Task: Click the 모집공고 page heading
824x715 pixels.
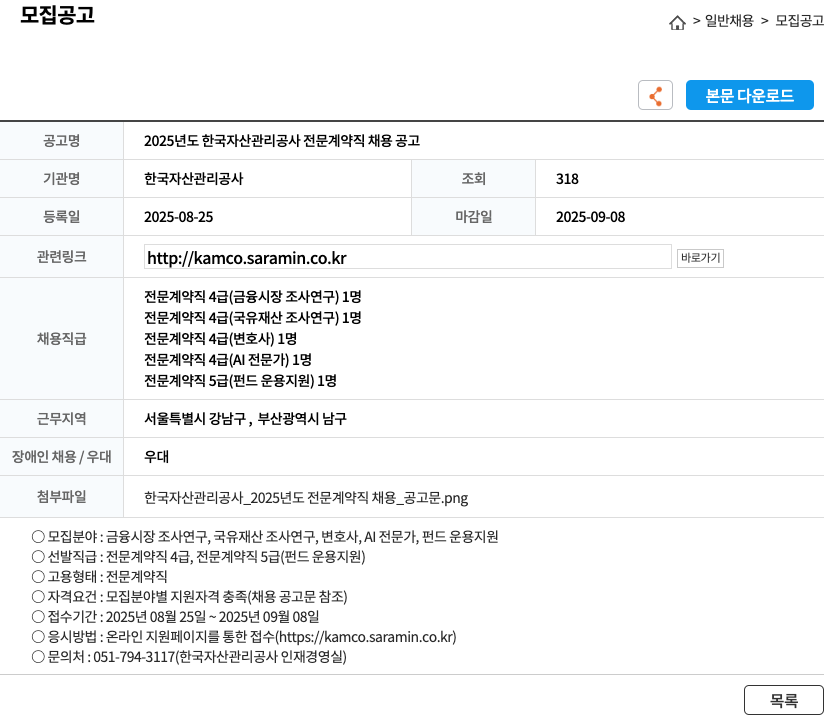Action: [57, 15]
